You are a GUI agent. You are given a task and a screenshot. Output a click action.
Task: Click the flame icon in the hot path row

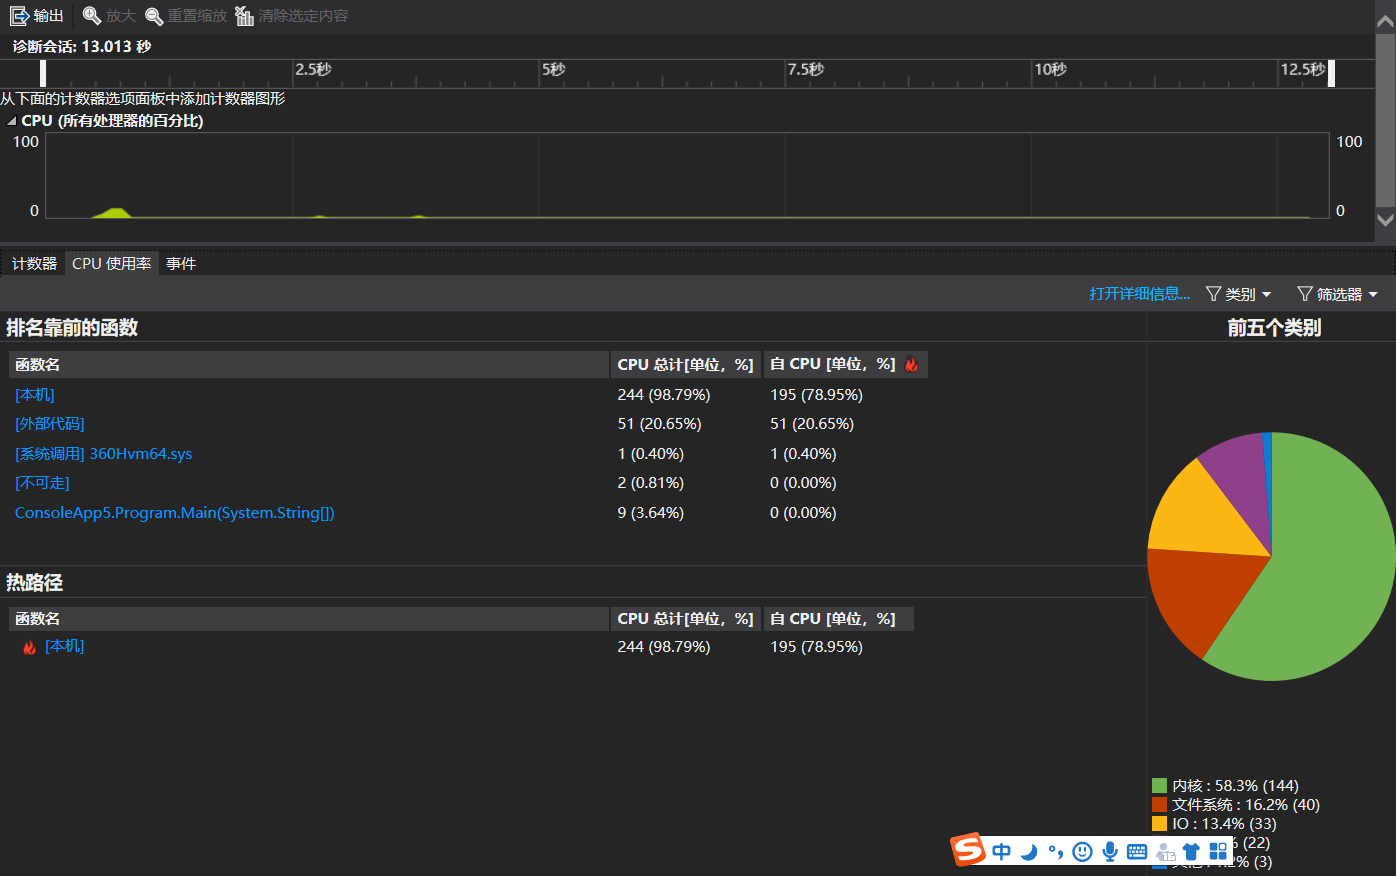point(30,647)
